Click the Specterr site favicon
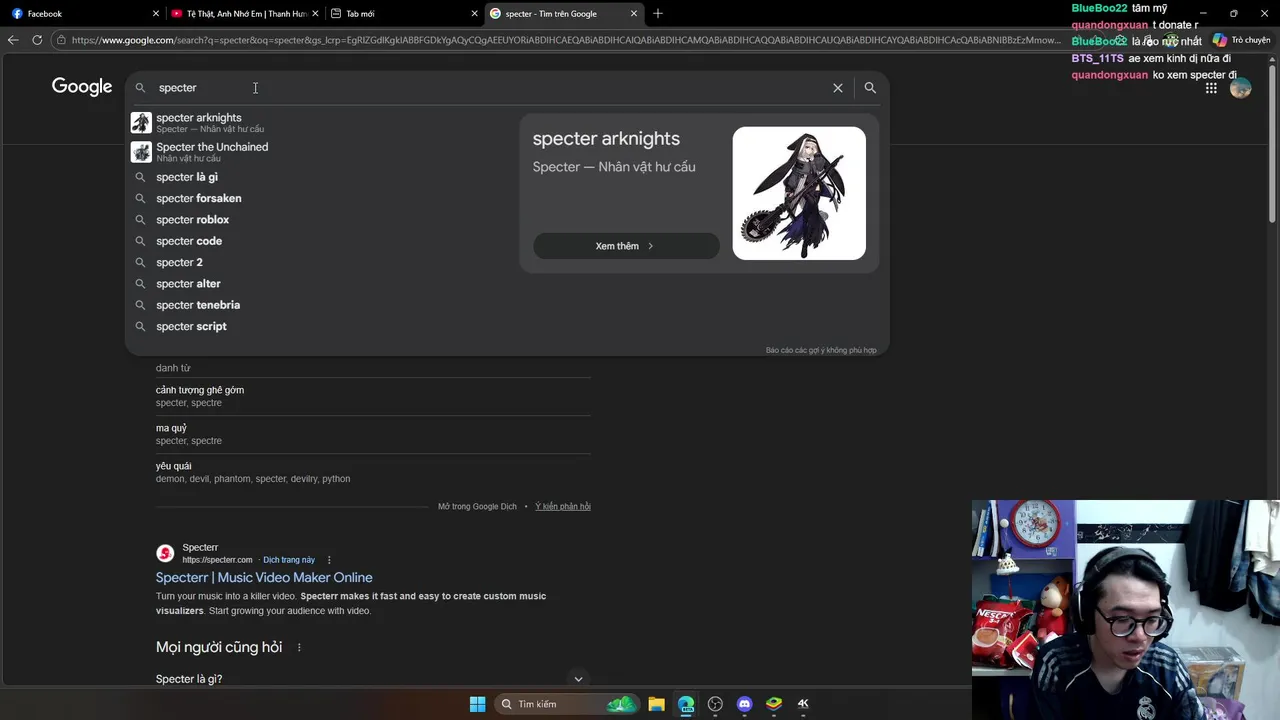Image resolution: width=1280 pixels, height=720 pixels. click(165, 553)
